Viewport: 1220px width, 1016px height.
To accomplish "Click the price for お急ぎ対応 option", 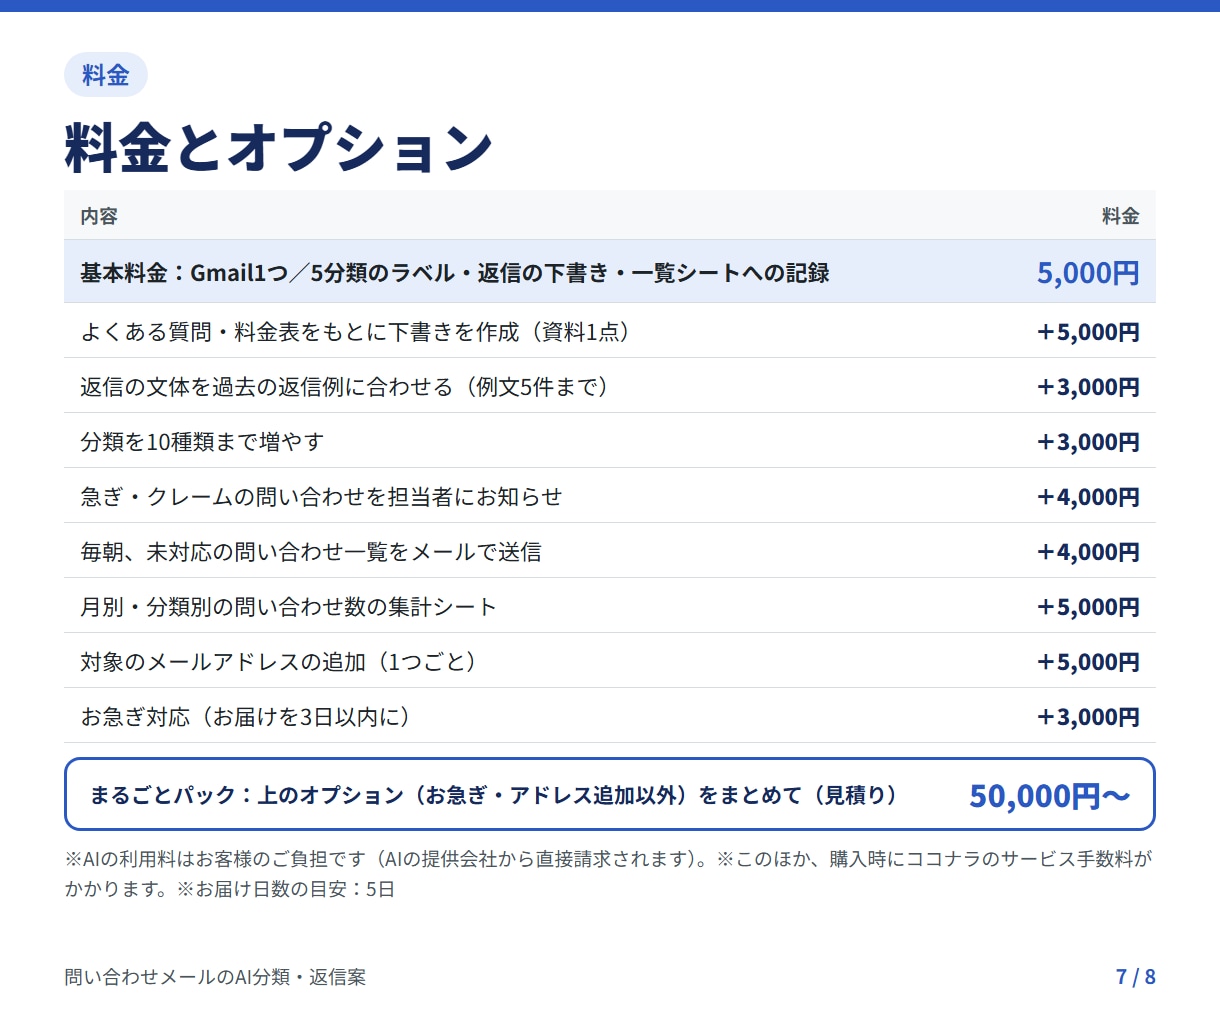I will pos(1088,717).
